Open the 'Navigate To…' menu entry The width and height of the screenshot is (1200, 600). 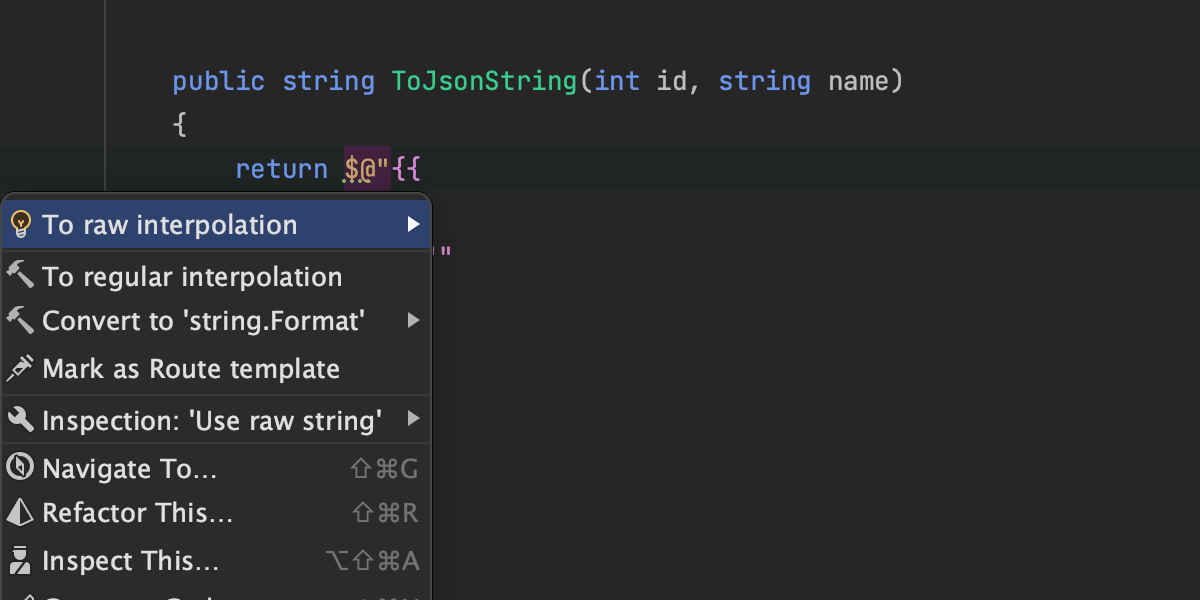tap(130, 468)
